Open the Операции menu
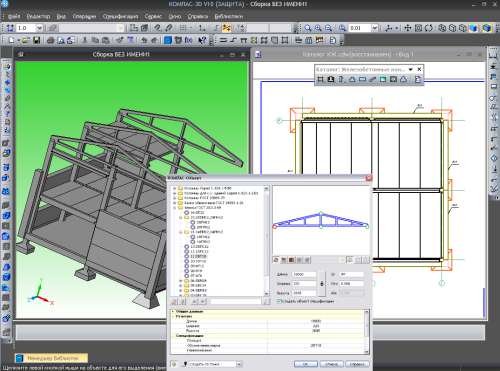500x371 pixels. 84,16
